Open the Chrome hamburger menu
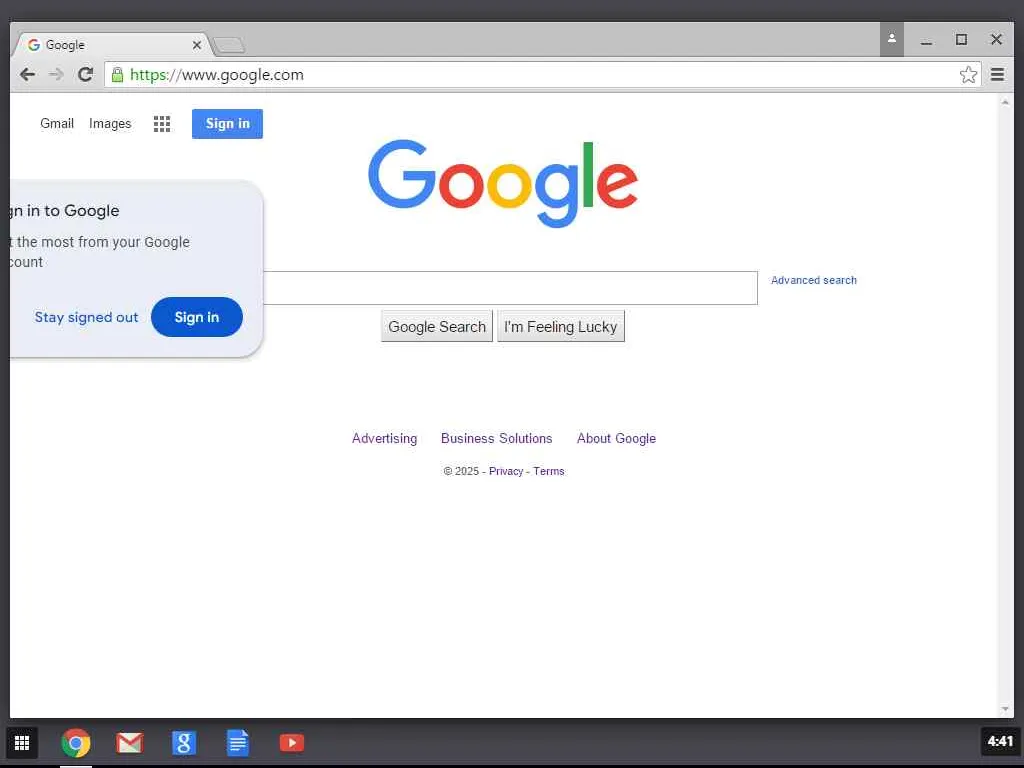 (997, 74)
